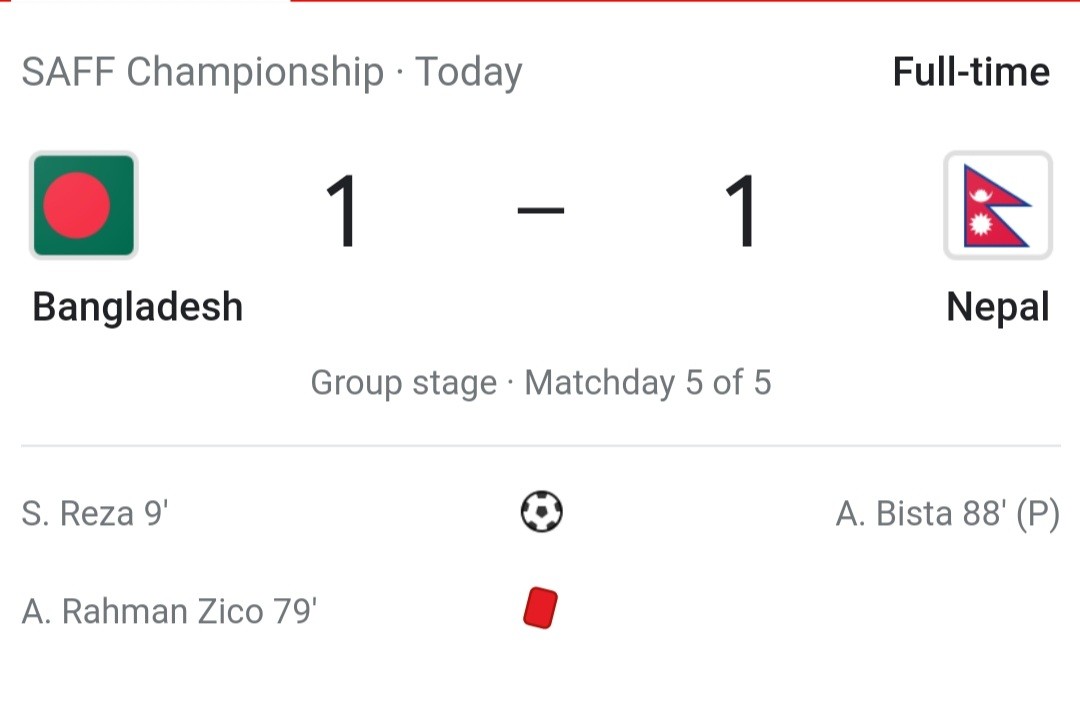Click the Bangladesh flag icon
Viewport: 1080px width, 718px height.
(83, 205)
